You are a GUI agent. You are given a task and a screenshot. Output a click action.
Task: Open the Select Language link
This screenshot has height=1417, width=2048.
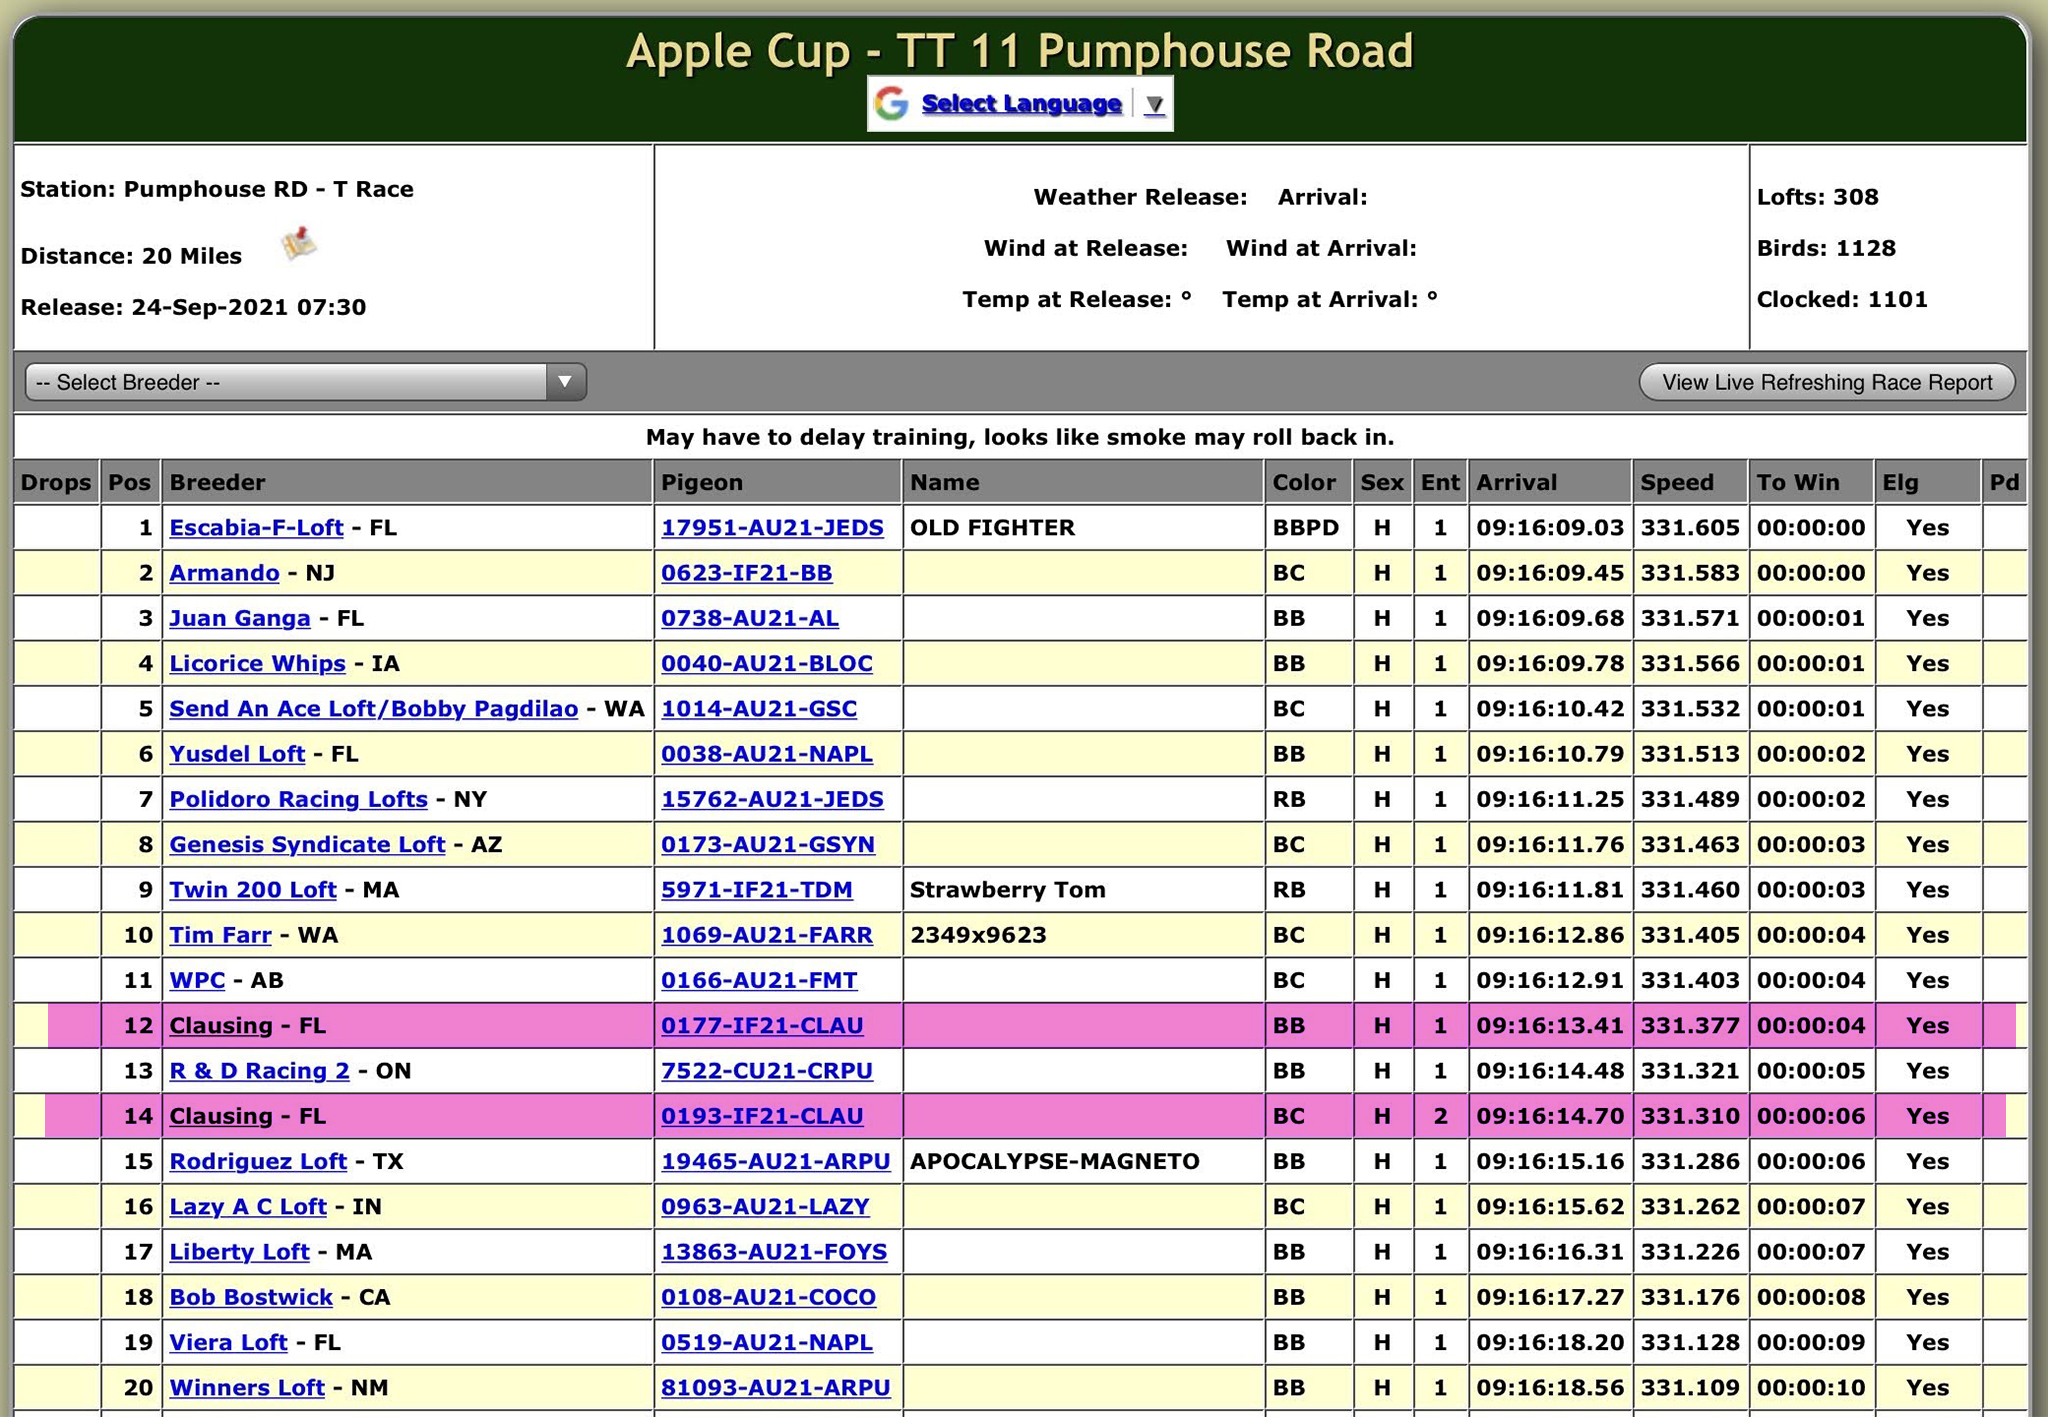[x=1020, y=104]
